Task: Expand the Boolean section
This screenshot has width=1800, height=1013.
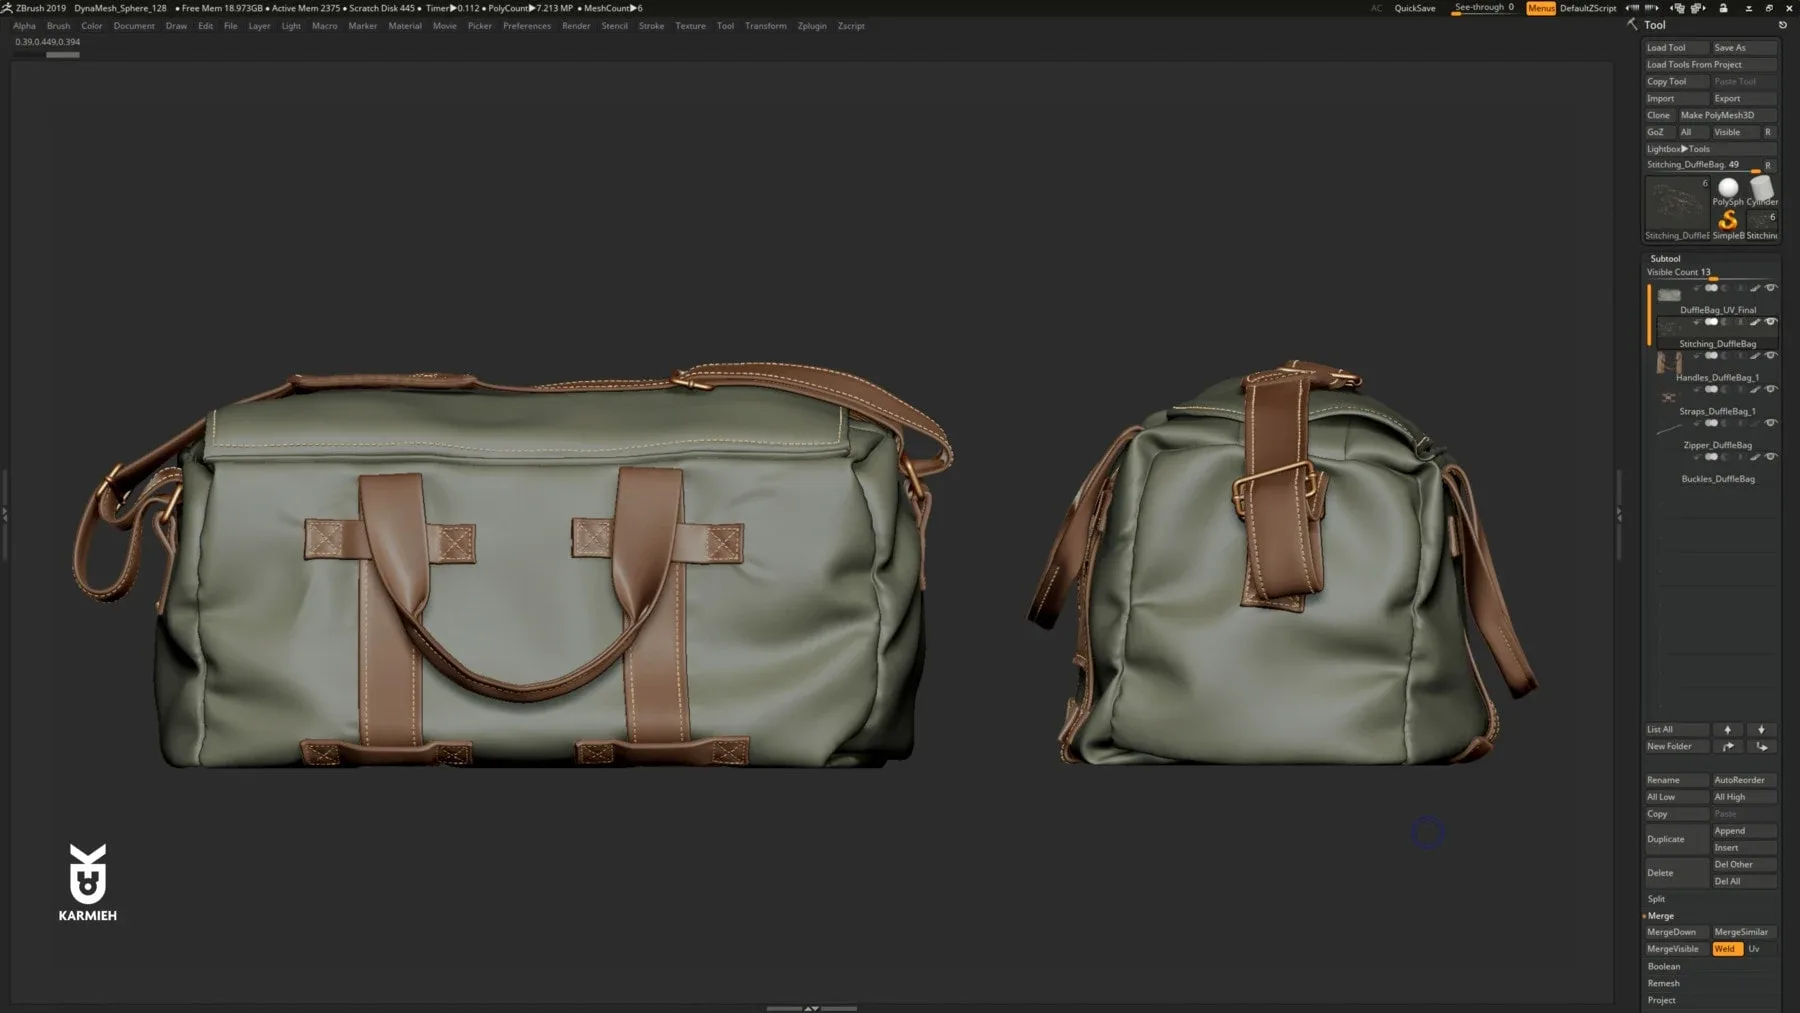Action: click(1664, 965)
